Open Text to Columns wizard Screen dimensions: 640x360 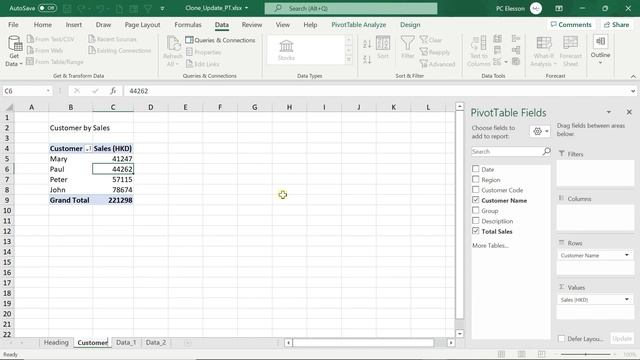[x=478, y=51]
